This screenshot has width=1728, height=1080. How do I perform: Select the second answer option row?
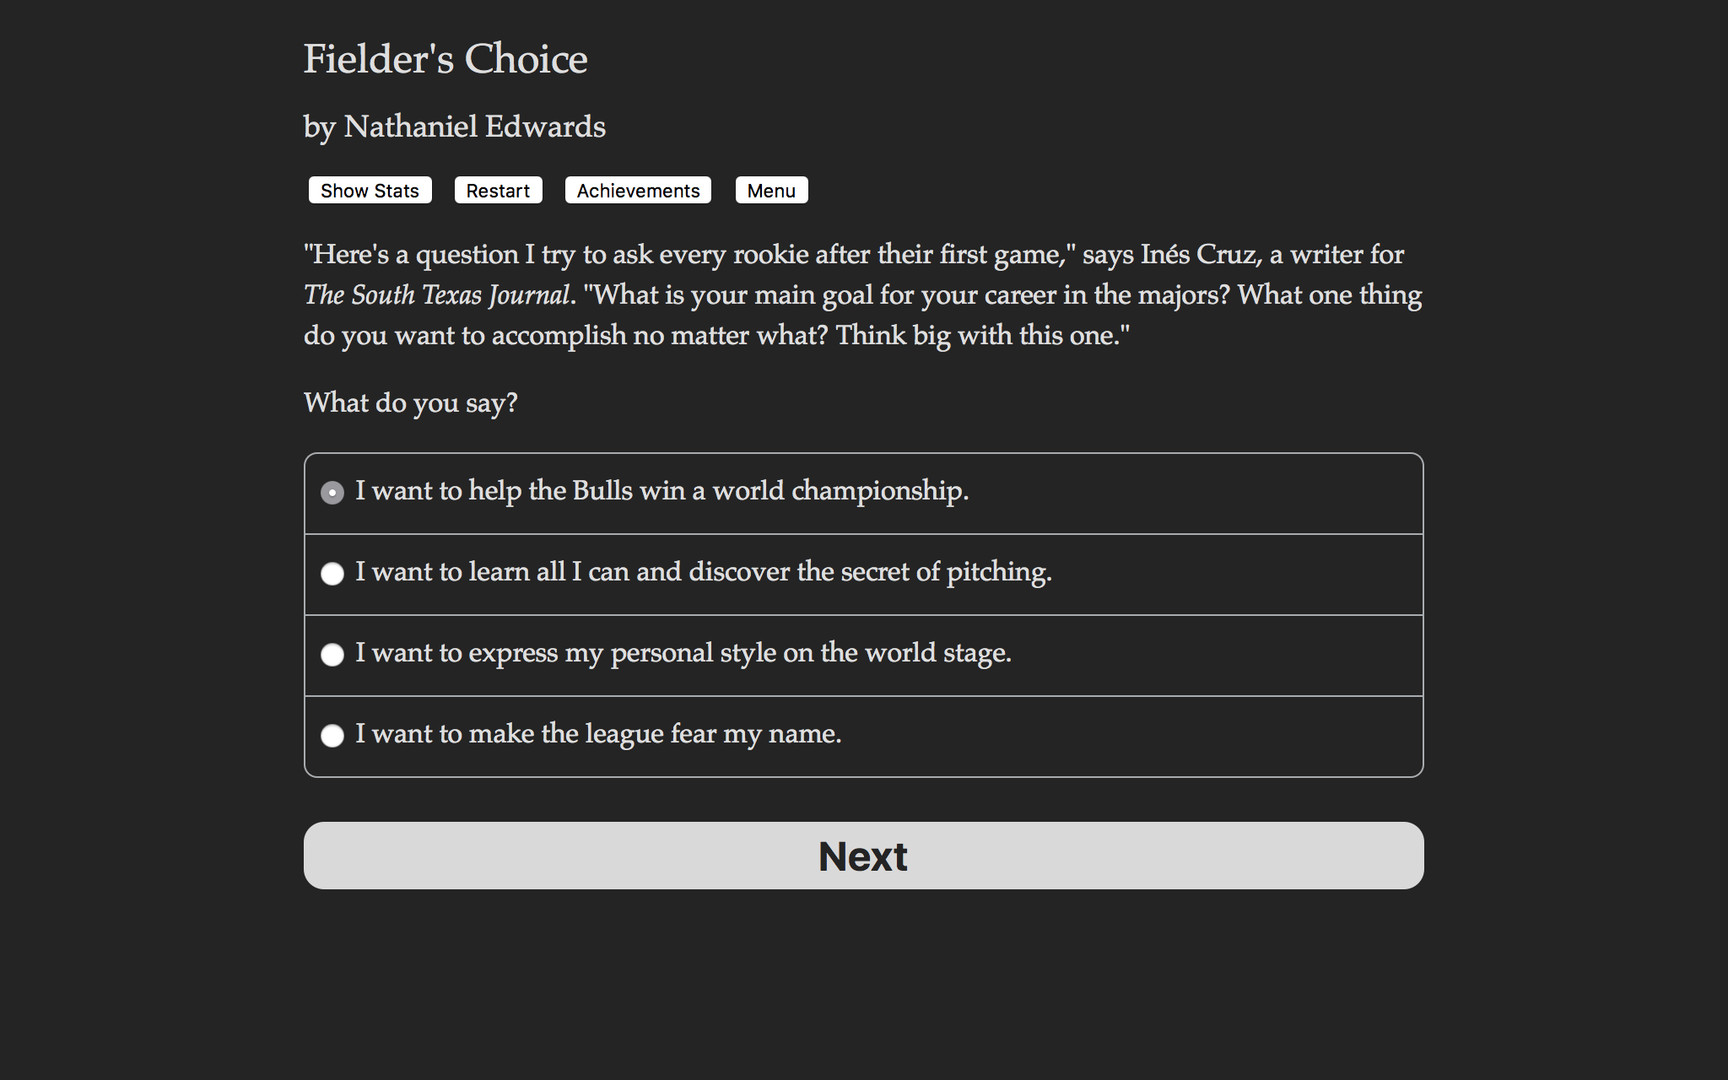click(862, 573)
